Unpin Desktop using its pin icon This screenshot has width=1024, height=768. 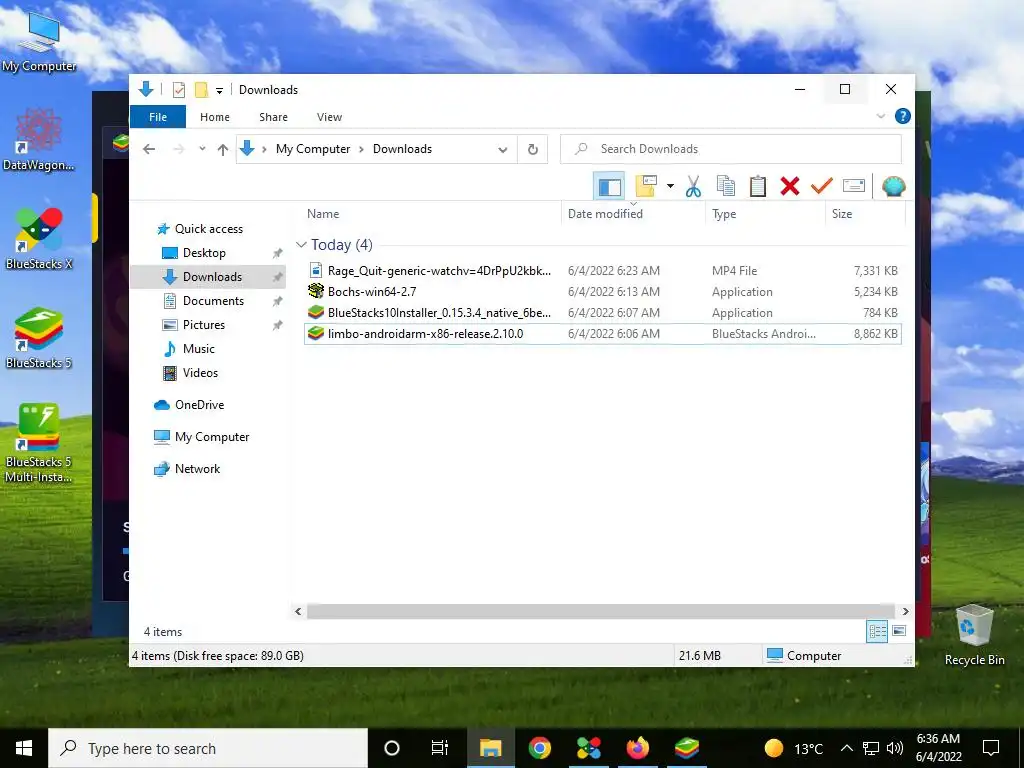278,253
